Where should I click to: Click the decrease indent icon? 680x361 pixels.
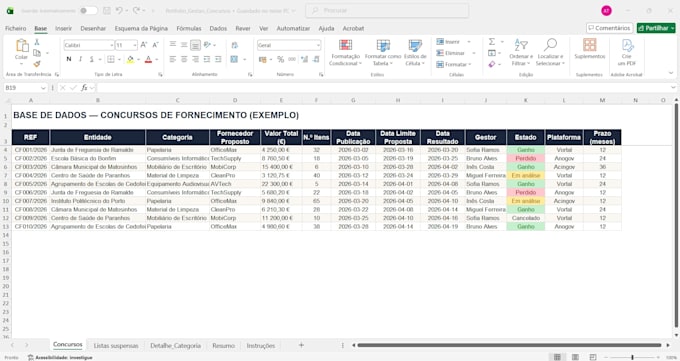pyautogui.click(x=207, y=59)
